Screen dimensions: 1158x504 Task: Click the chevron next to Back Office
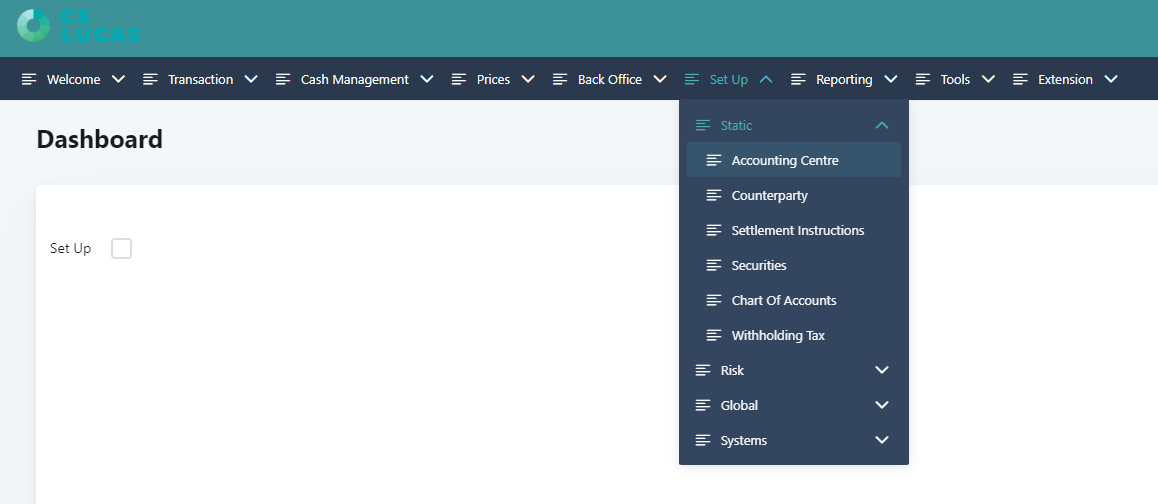coord(660,79)
